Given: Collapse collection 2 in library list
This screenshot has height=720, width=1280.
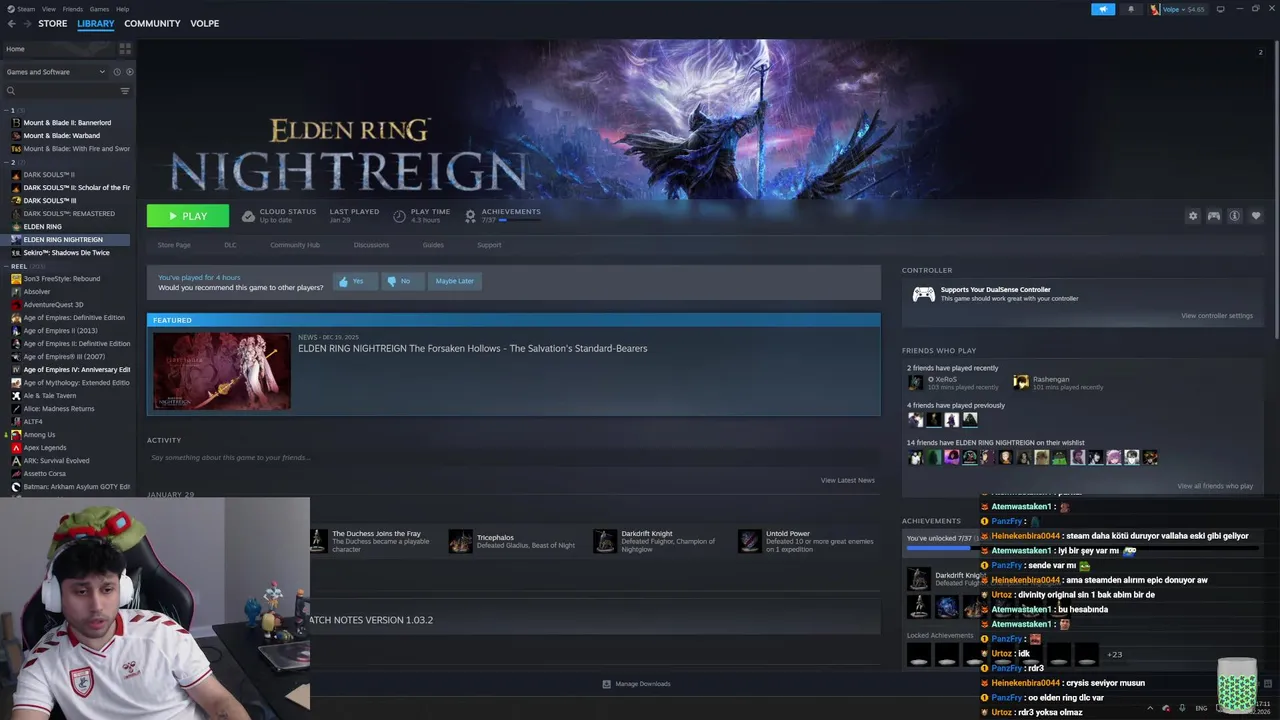Looking at the screenshot, I should pos(6,162).
